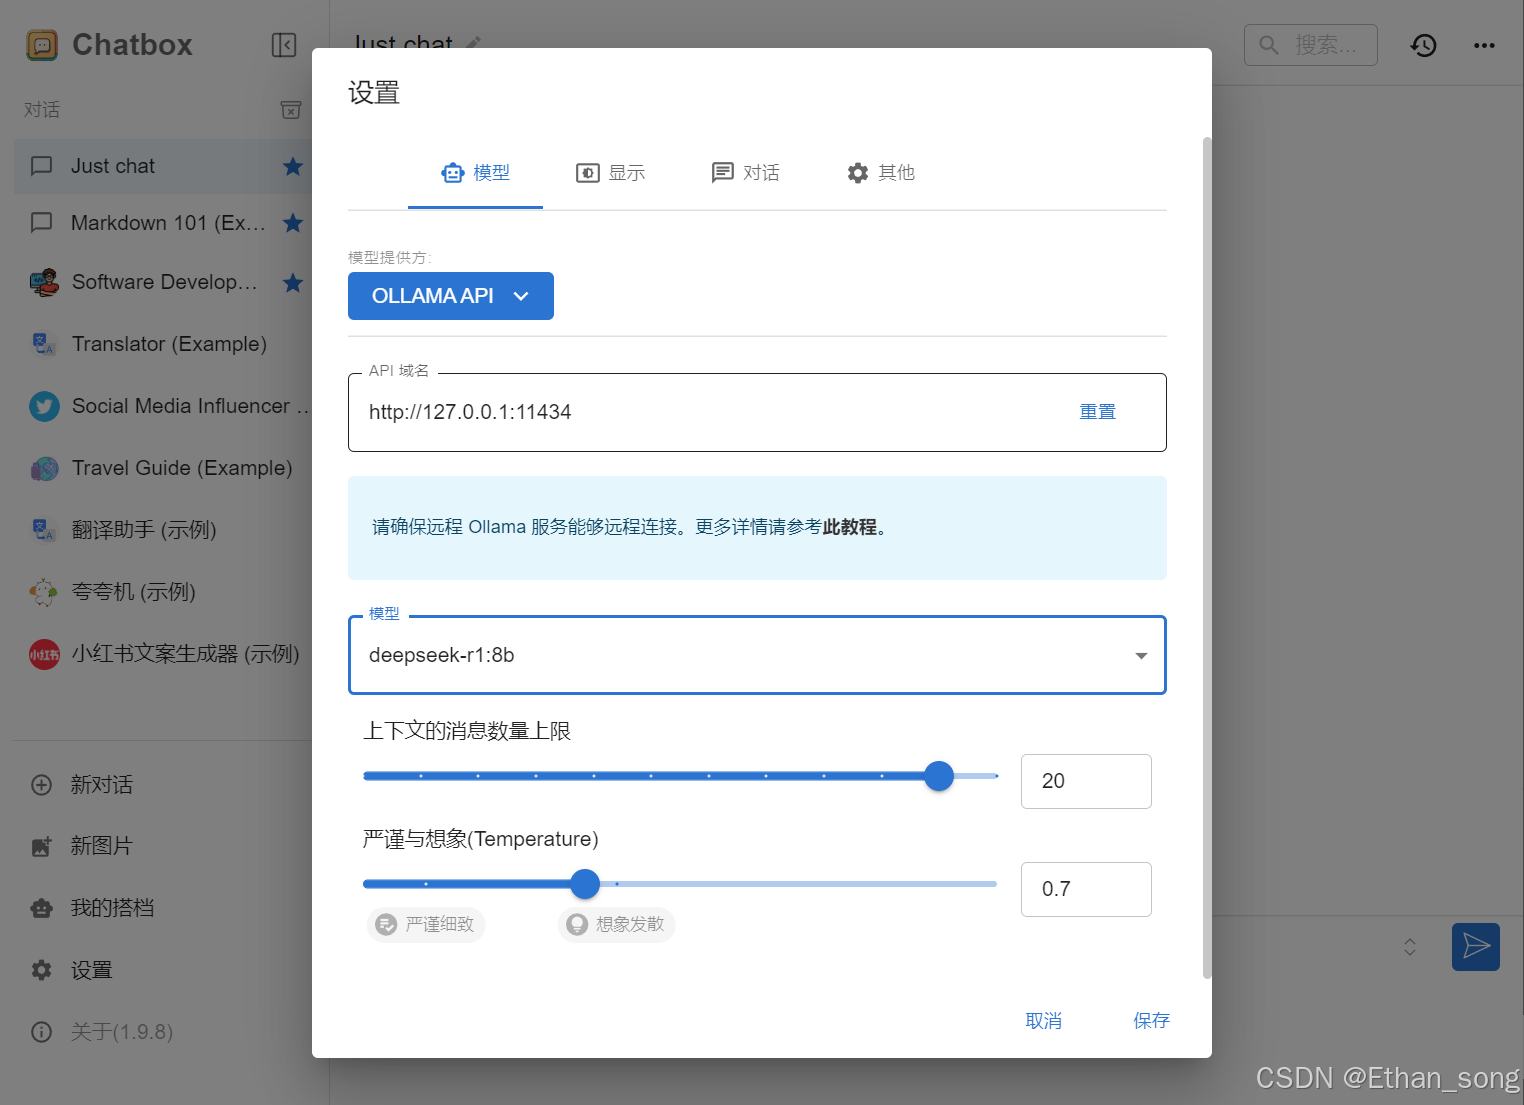Open the OLLAMA API provider dropdown
The image size is (1524, 1105).
pyautogui.click(x=451, y=296)
